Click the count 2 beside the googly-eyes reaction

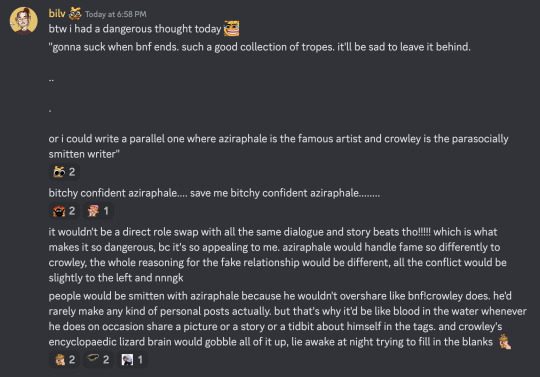coord(72,172)
